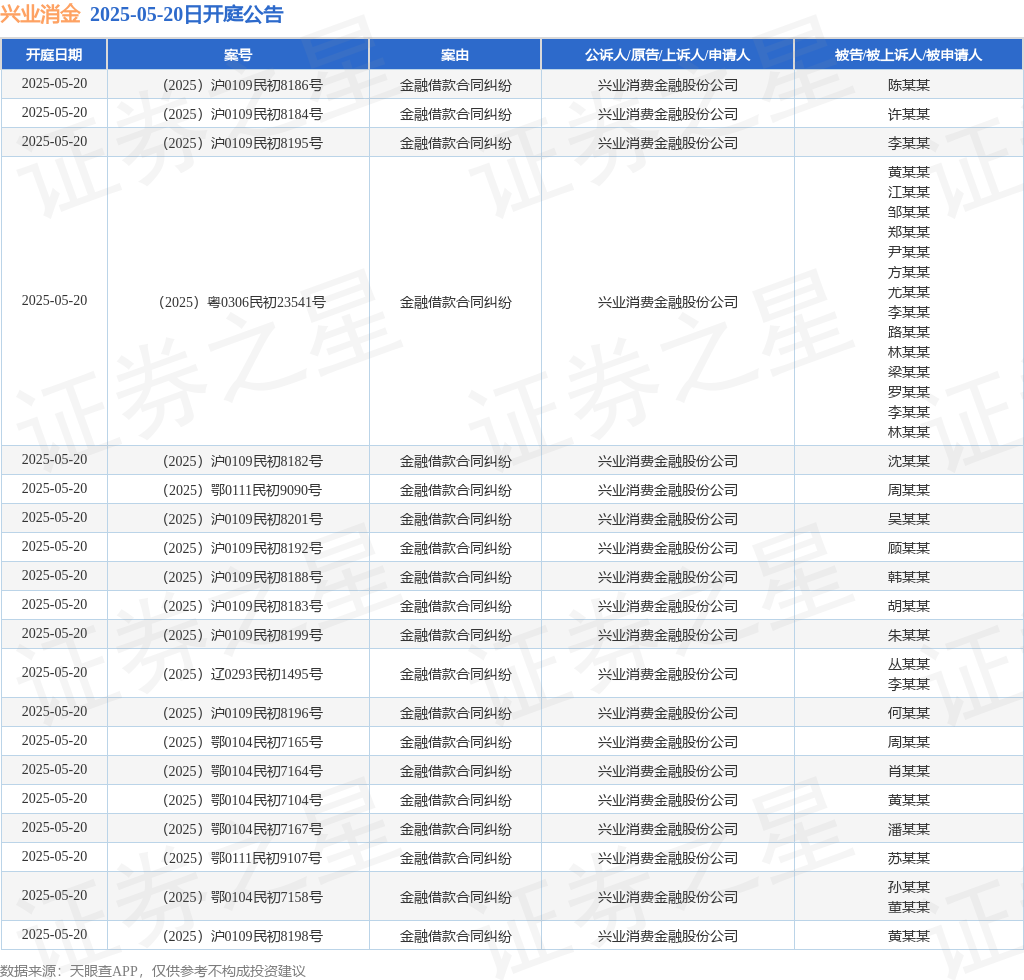1024x980 pixels.
Task: Click defendant 董某某
Action: 908,907
